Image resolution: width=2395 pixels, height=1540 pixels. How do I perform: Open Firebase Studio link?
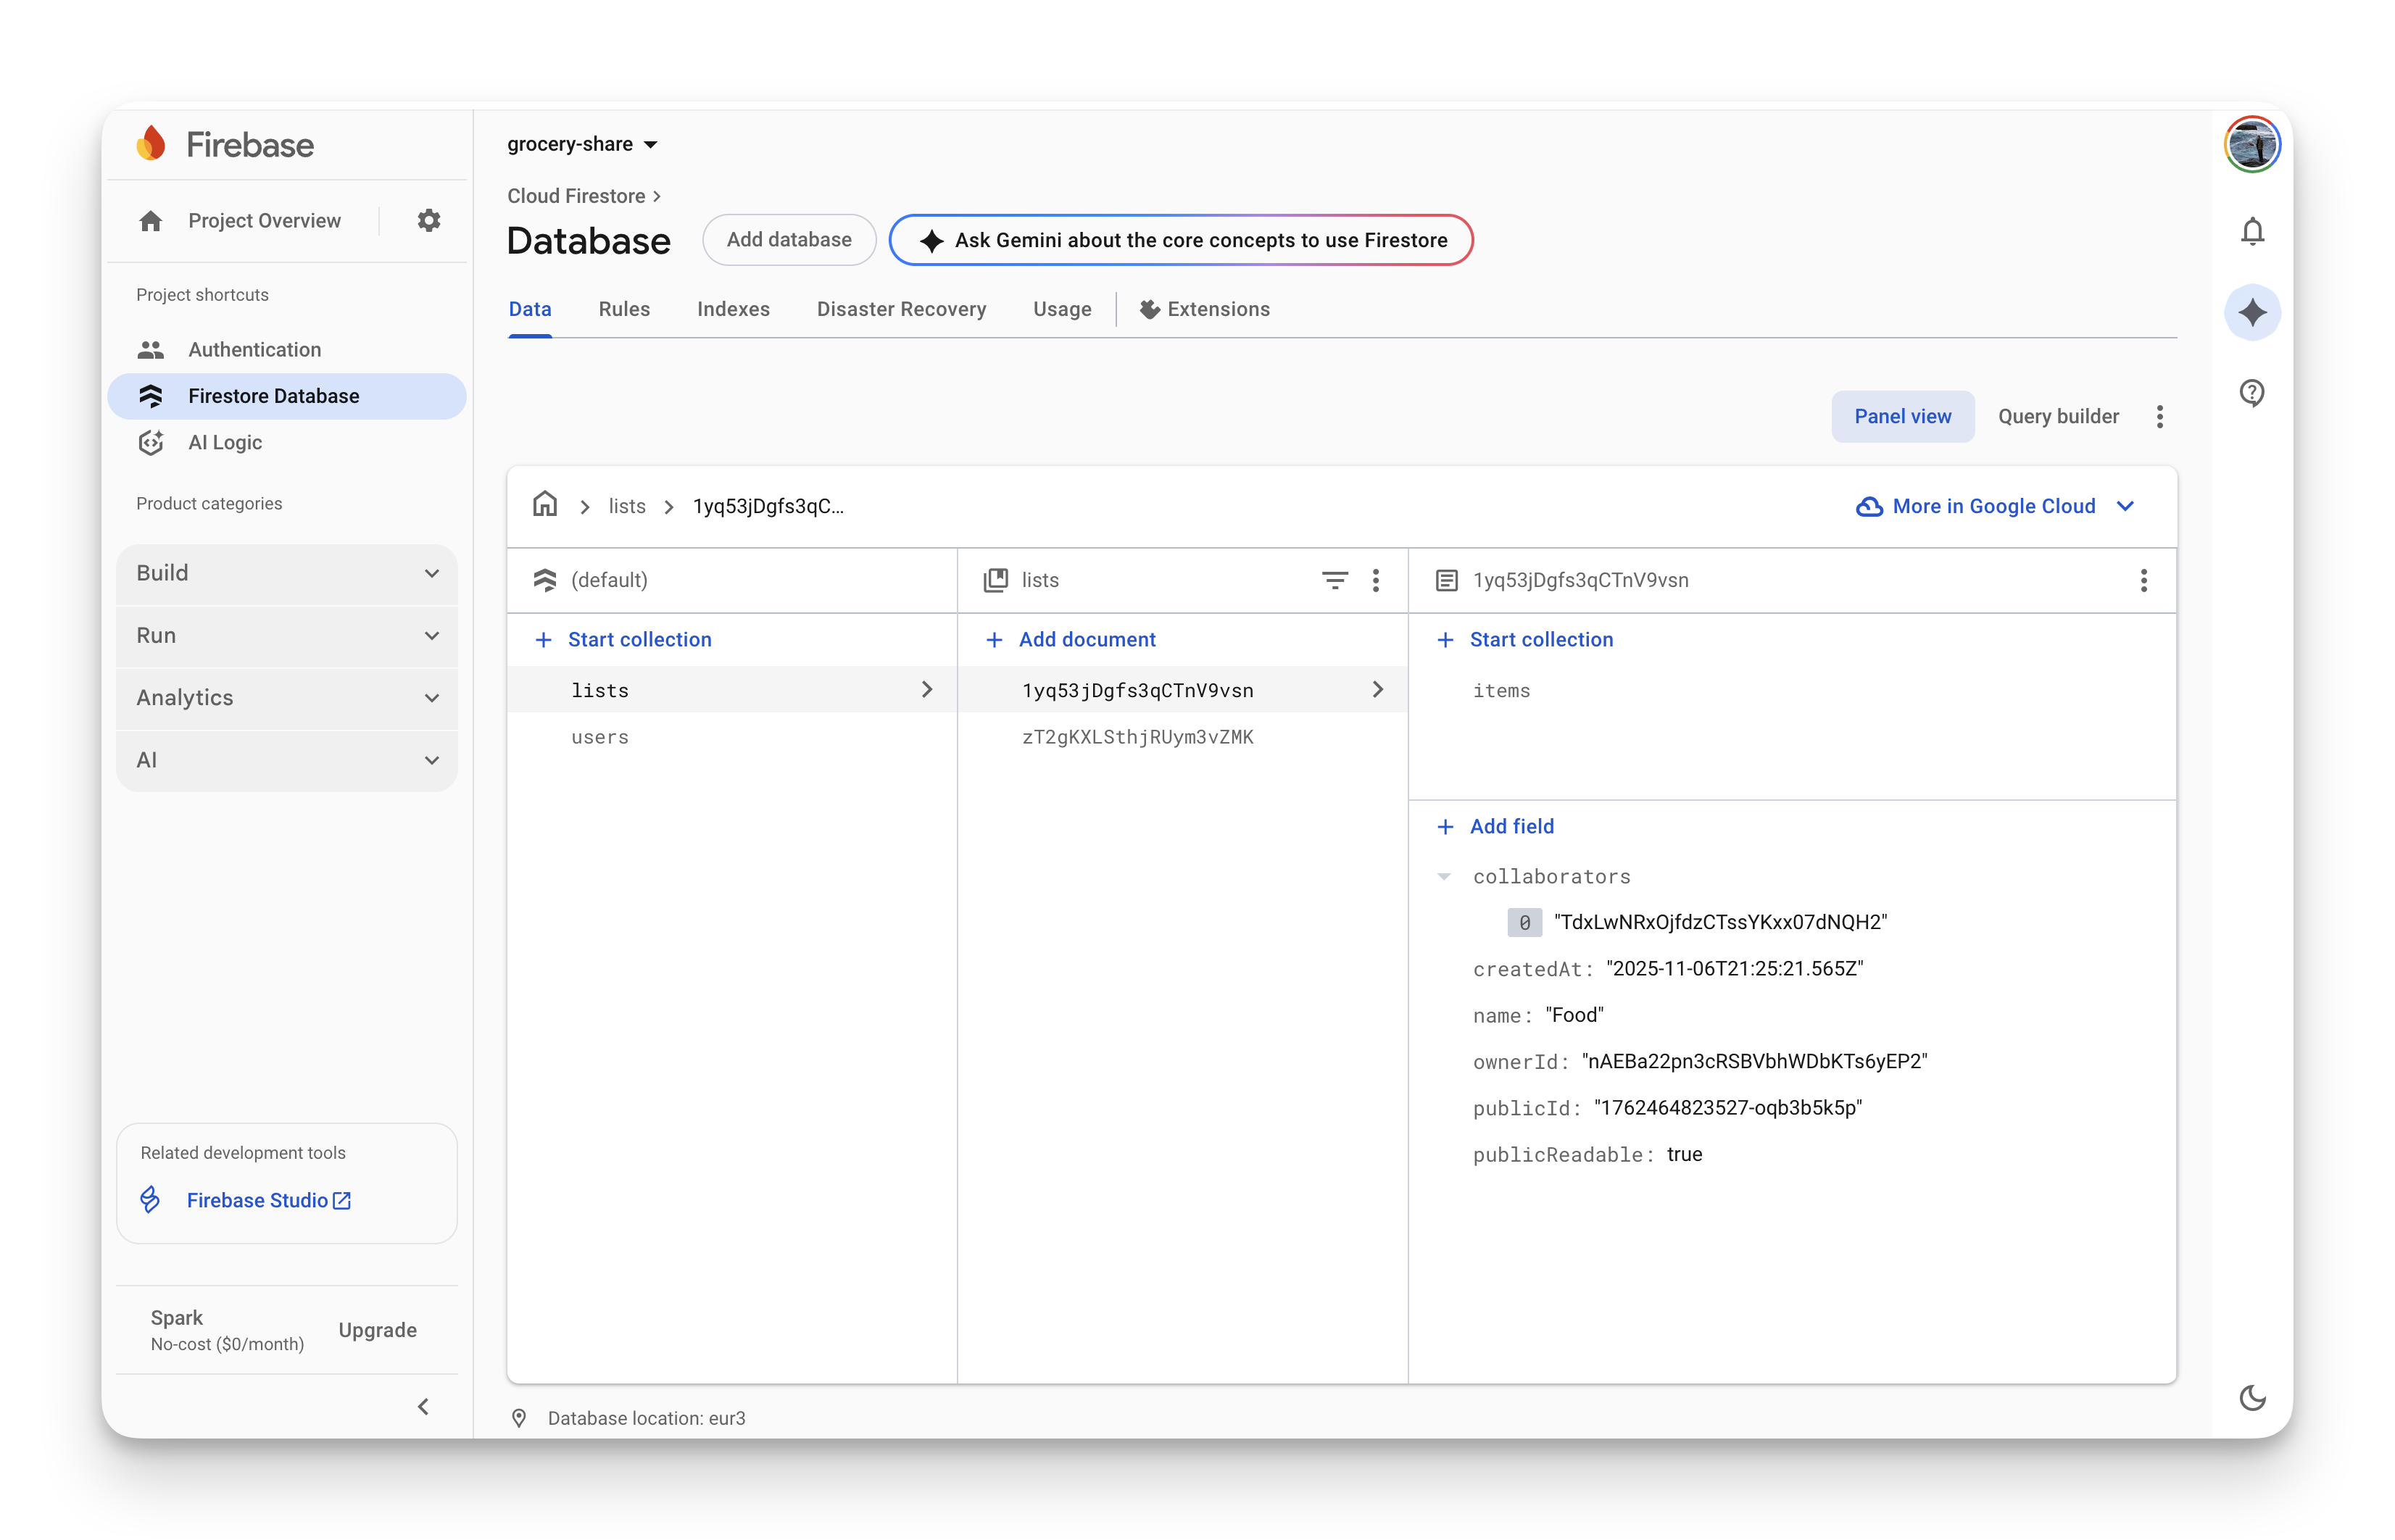click(x=257, y=1200)
